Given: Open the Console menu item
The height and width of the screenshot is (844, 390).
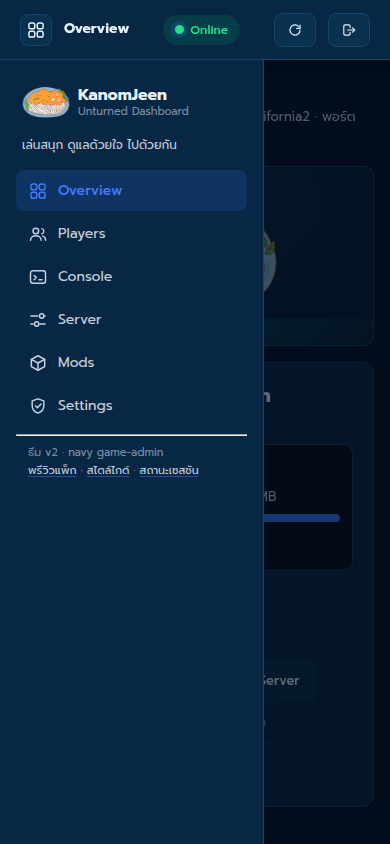Looking at the screenshot, I should coord(131,277).
